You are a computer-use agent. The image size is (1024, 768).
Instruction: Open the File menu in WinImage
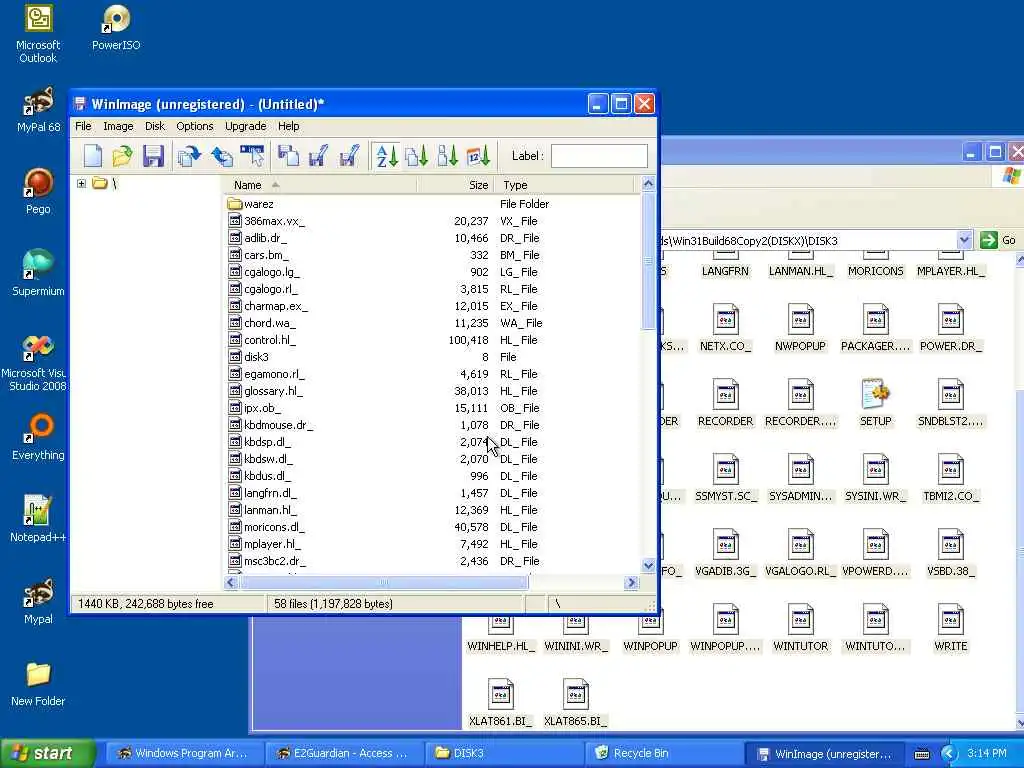[83, 126]
